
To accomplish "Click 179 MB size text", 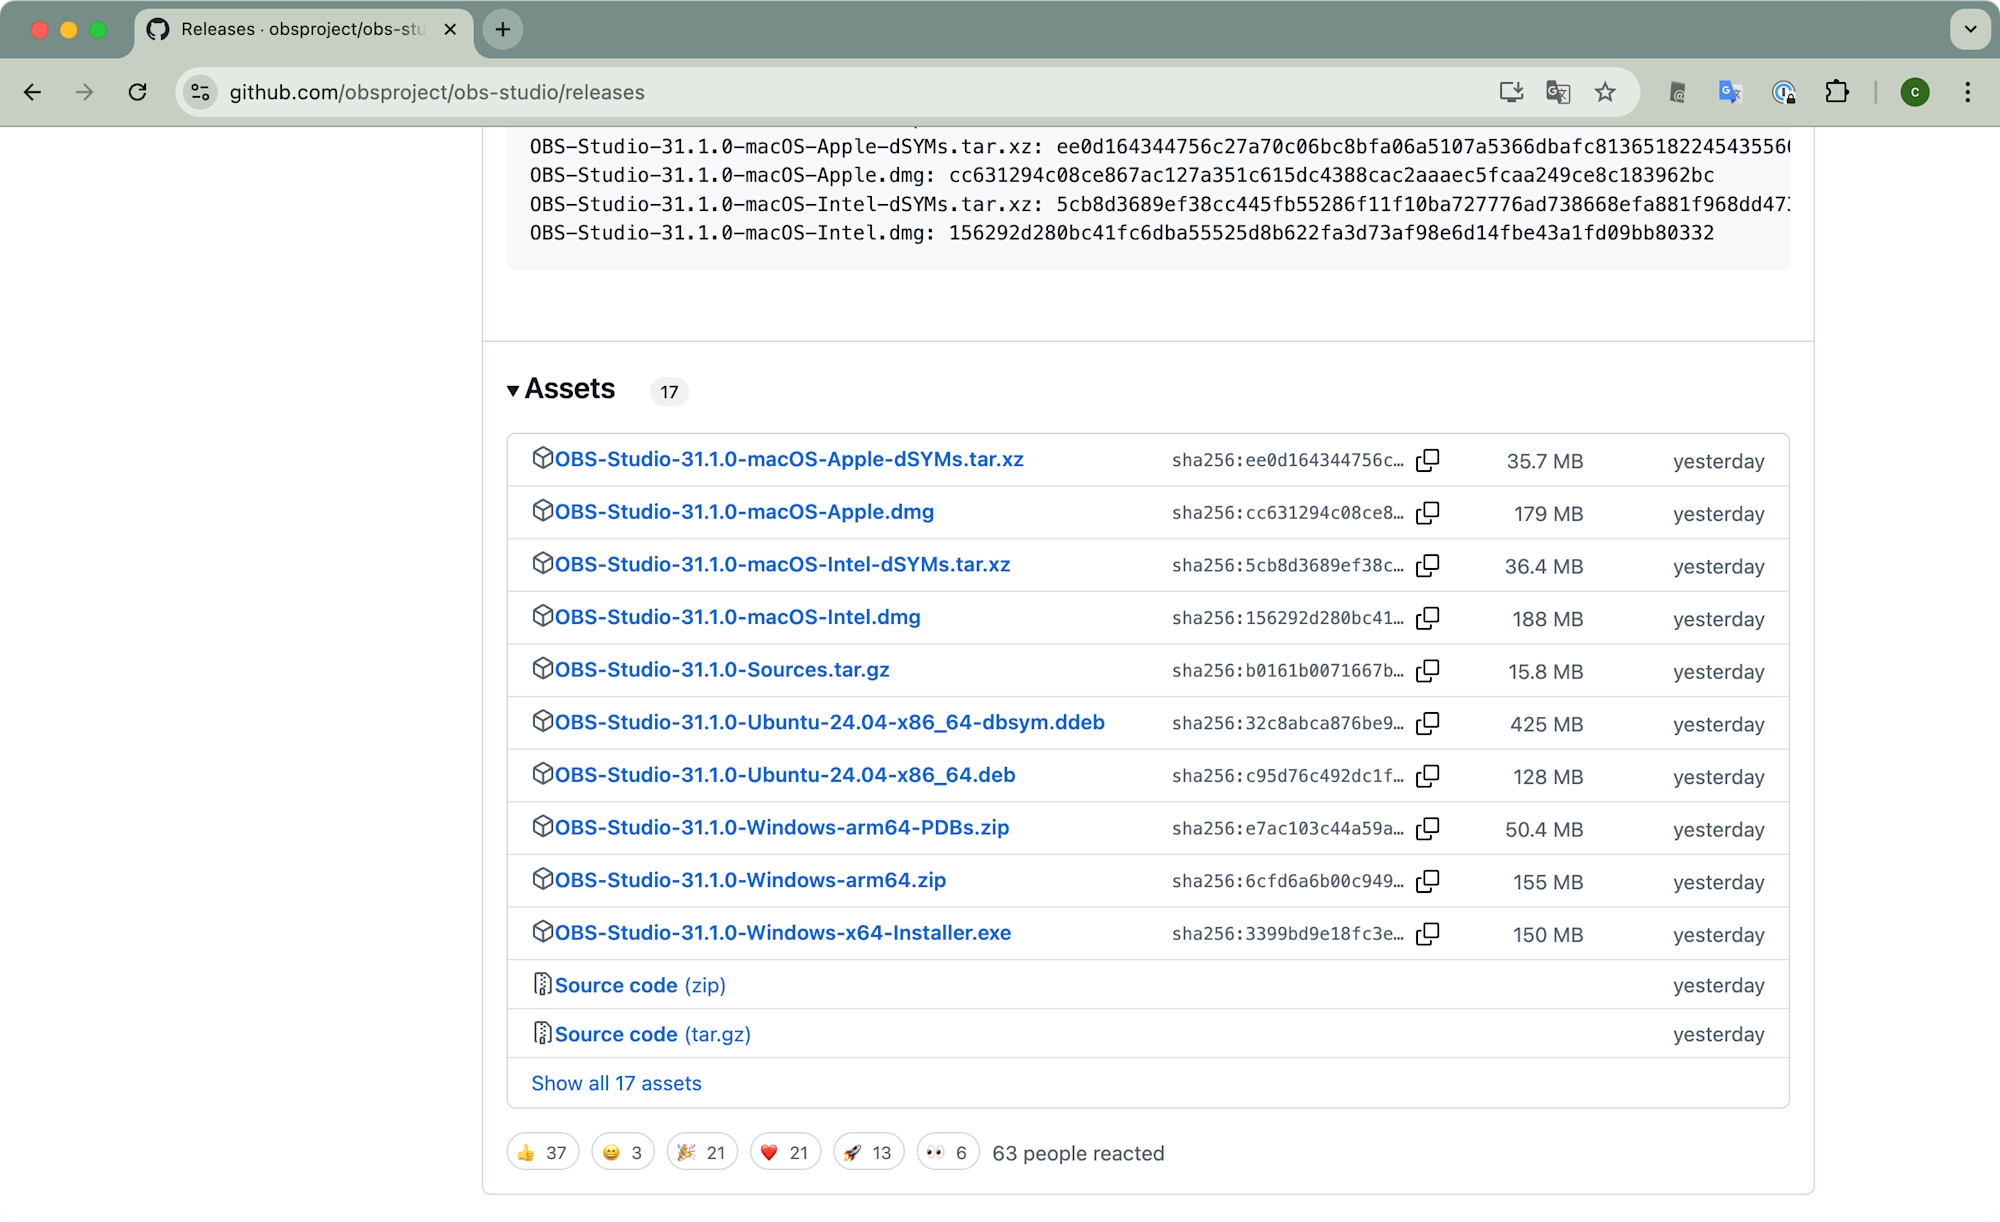I will pos(1548,514).
